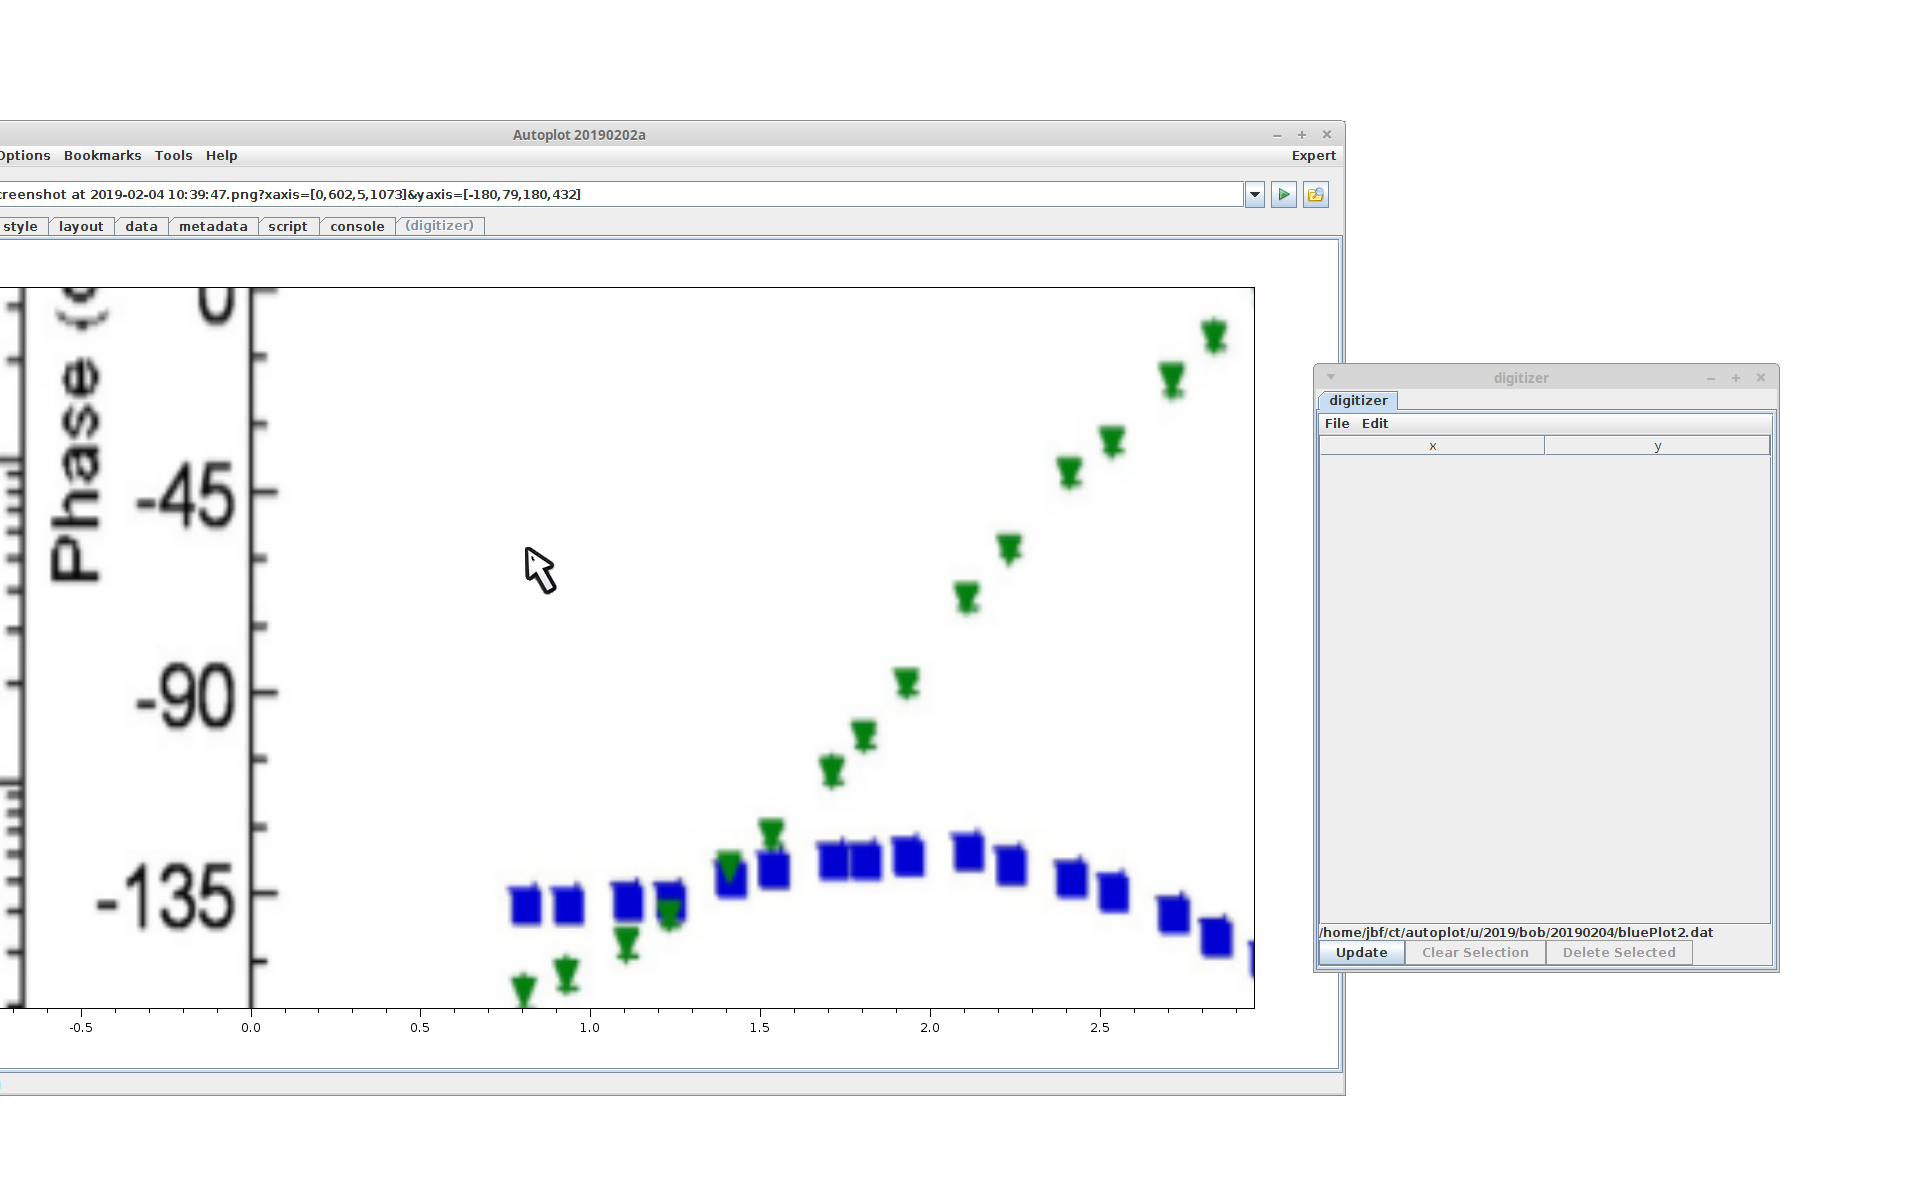
Task: Switch to the script tab
Action: (288, 227)
